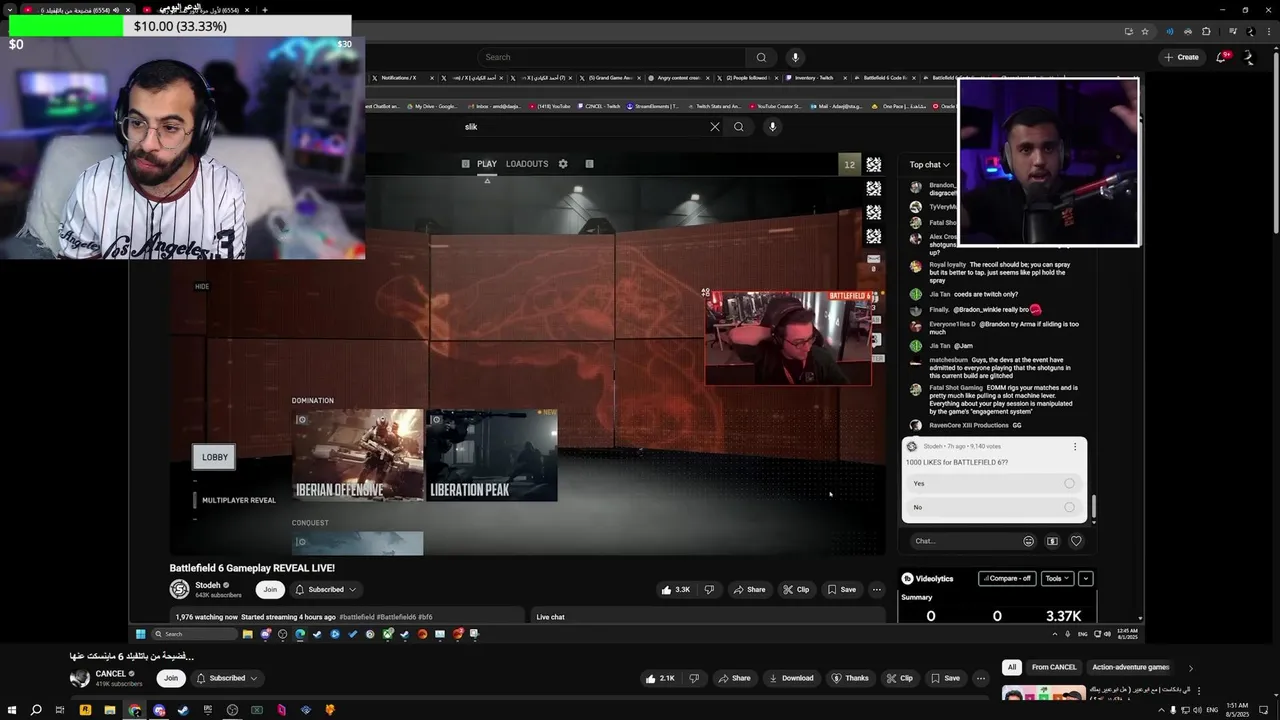The height and width of the screenshot is (720, 1280).
Task: Open the CANCEL channel avatar
Action: click(x=80, y=678)
